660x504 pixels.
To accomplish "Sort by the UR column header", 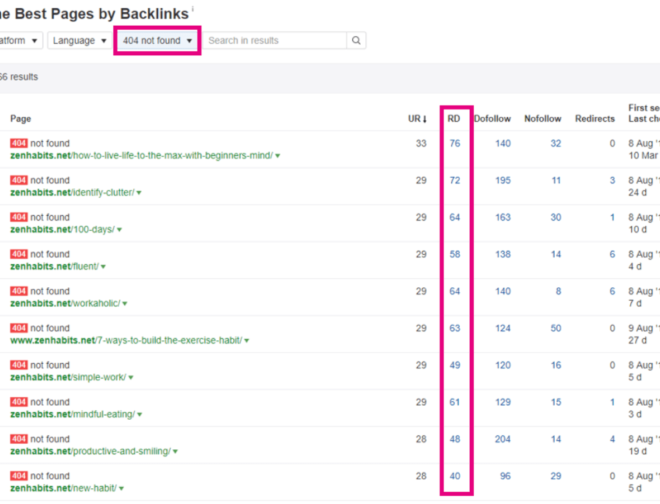I will [x=417, y=119].
